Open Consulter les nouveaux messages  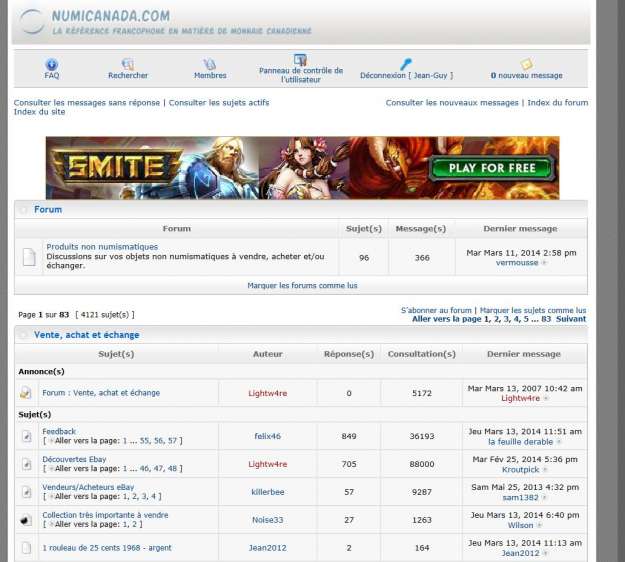[x=452, y=102]
